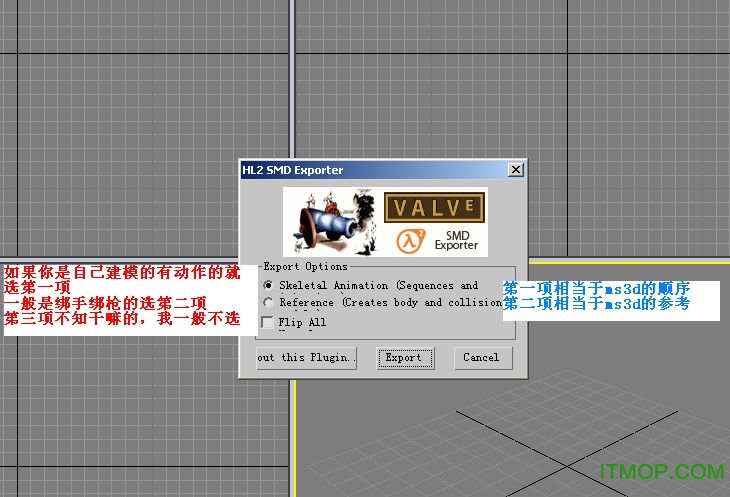Select the Skeletal Animation radio option

(x=268, y=285)
